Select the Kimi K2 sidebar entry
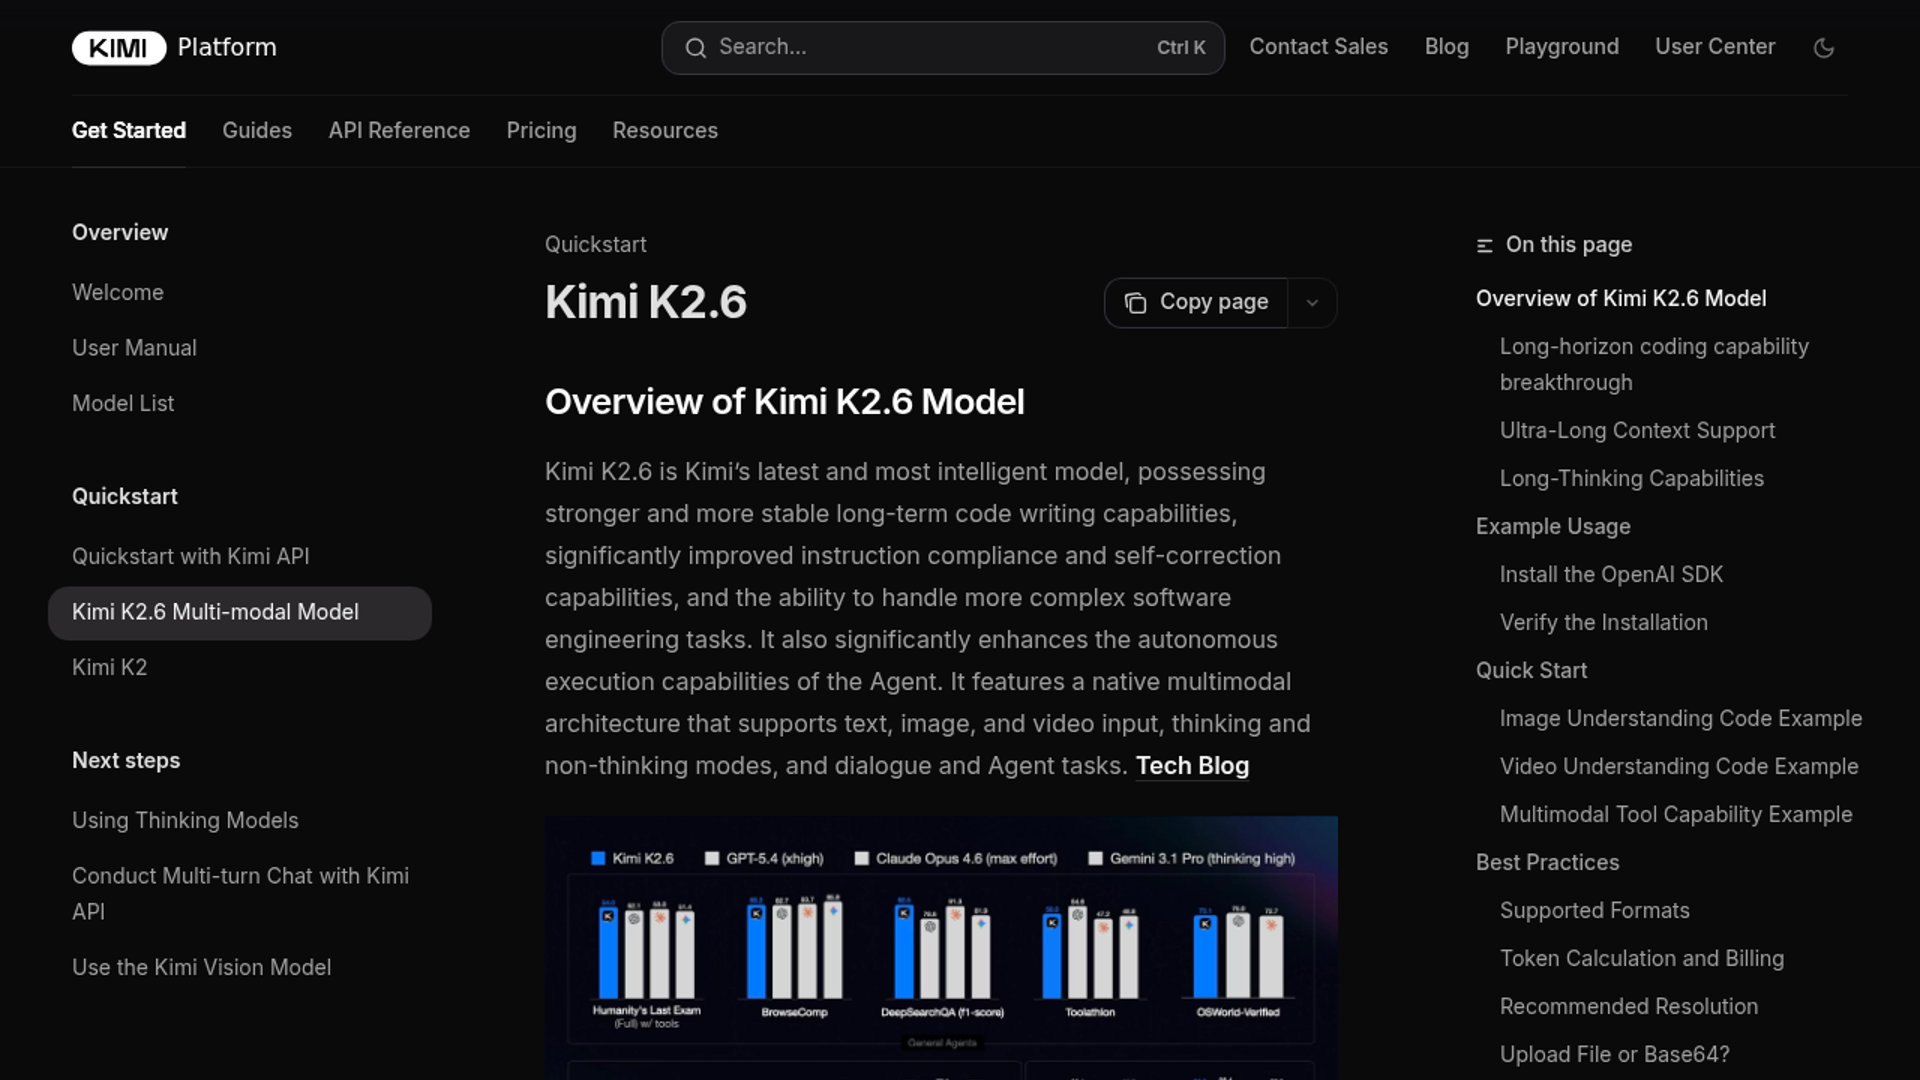The image size is (1920, 1080). (109, 667)
